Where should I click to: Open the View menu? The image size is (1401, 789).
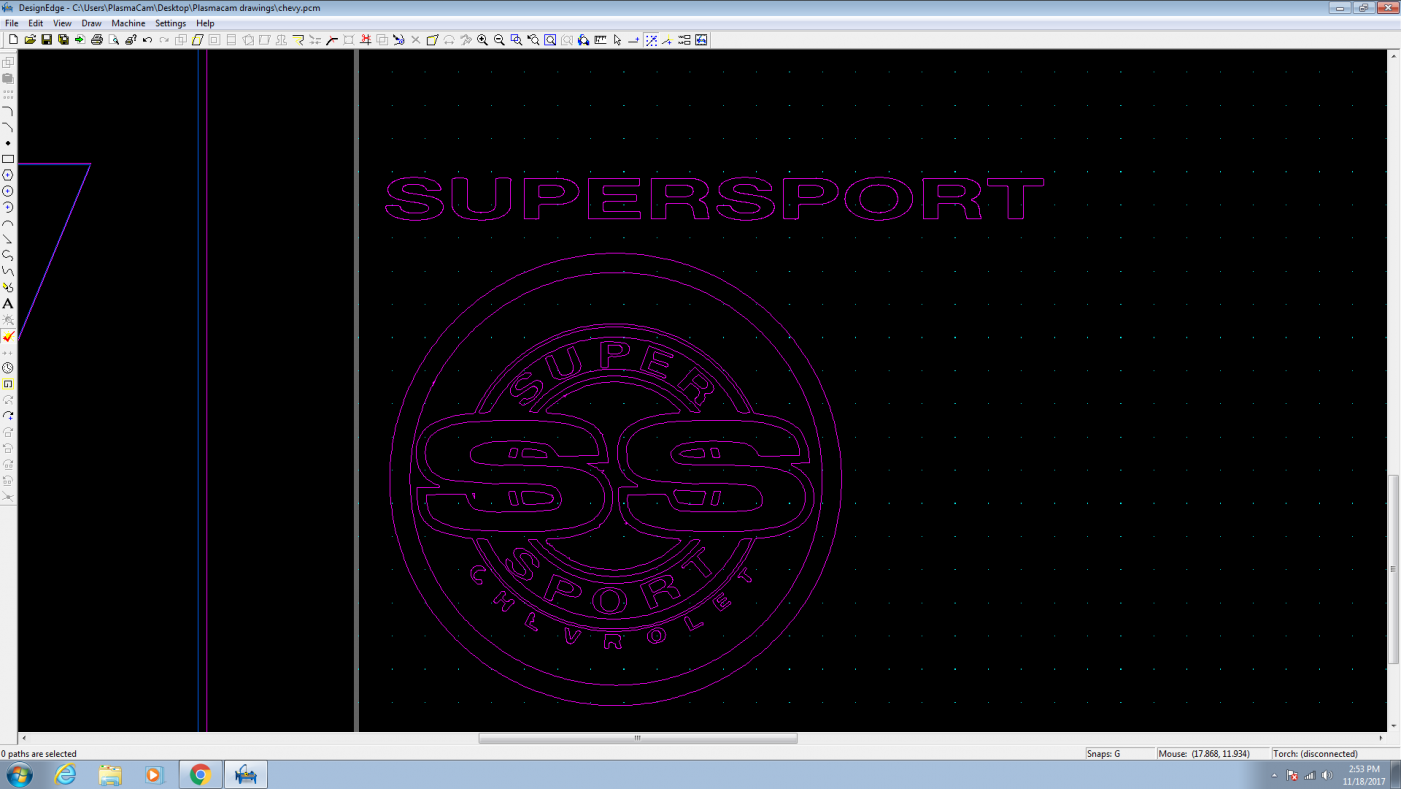point(62,23)
